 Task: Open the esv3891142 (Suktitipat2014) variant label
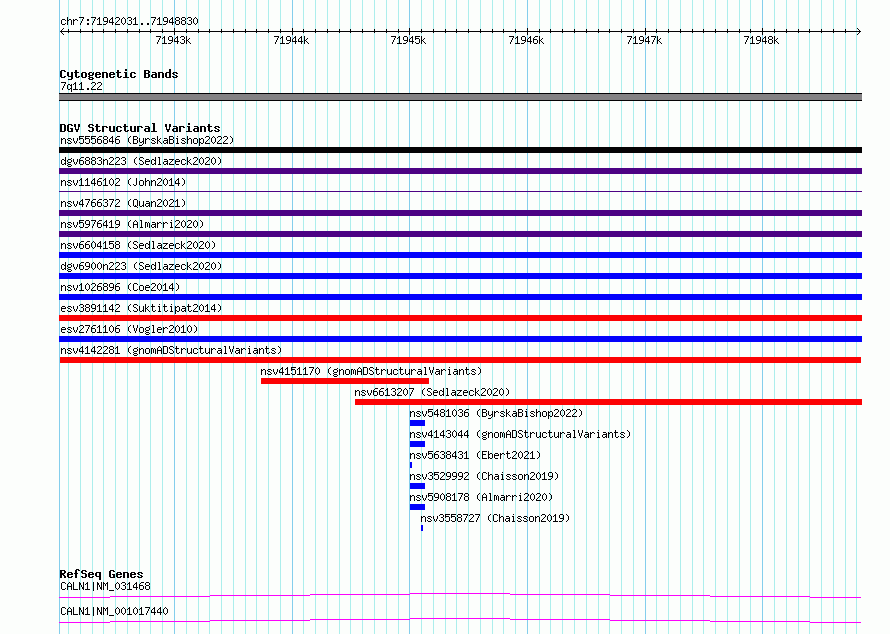coord(140,308)
